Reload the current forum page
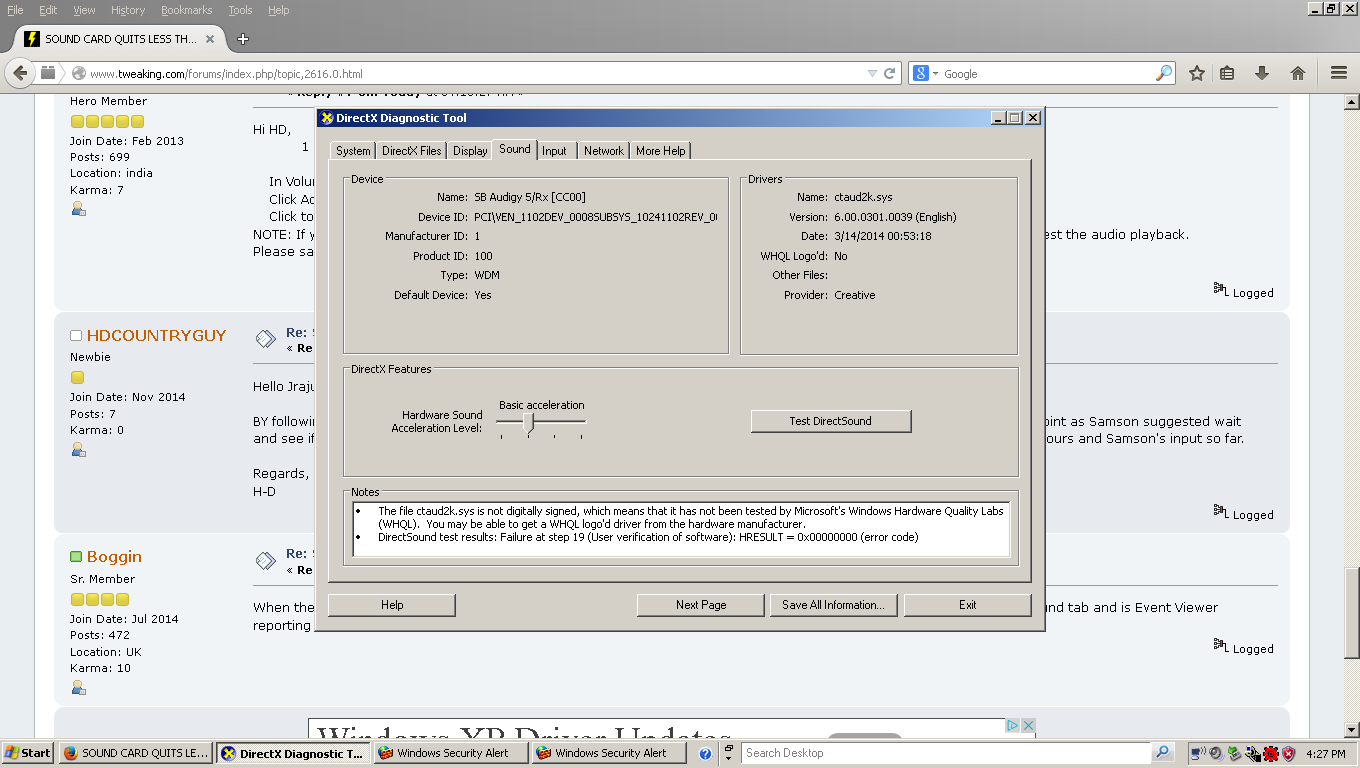 tap(889, 73)
